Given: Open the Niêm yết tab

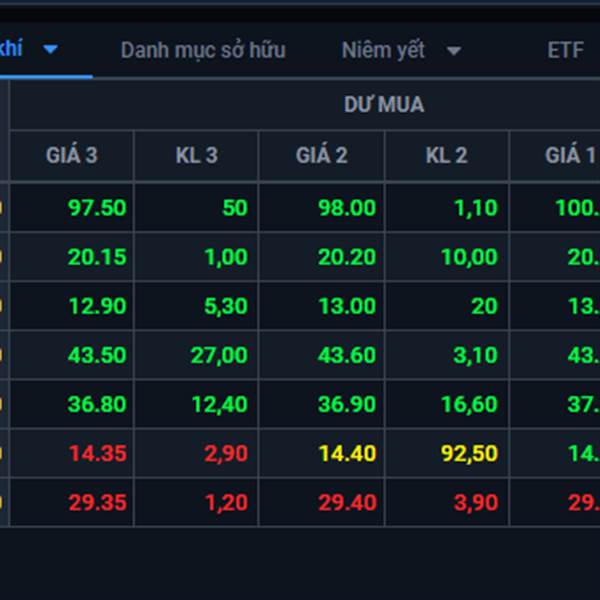Looking at the screenshot, I should point(383,50).
